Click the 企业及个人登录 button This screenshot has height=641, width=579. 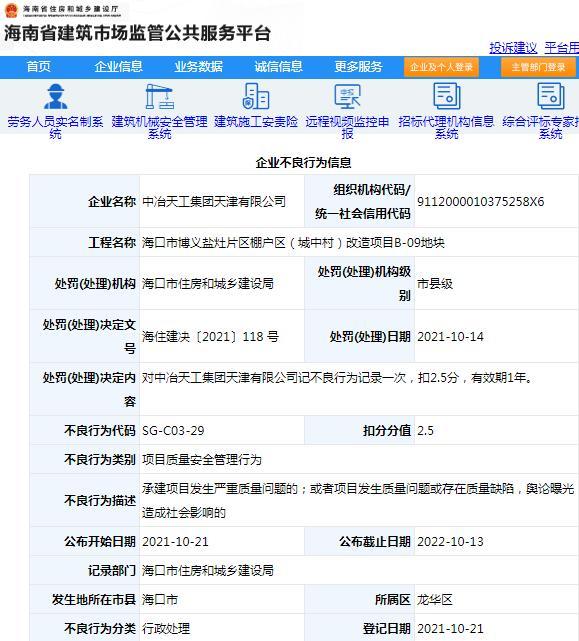coord(441,67)
